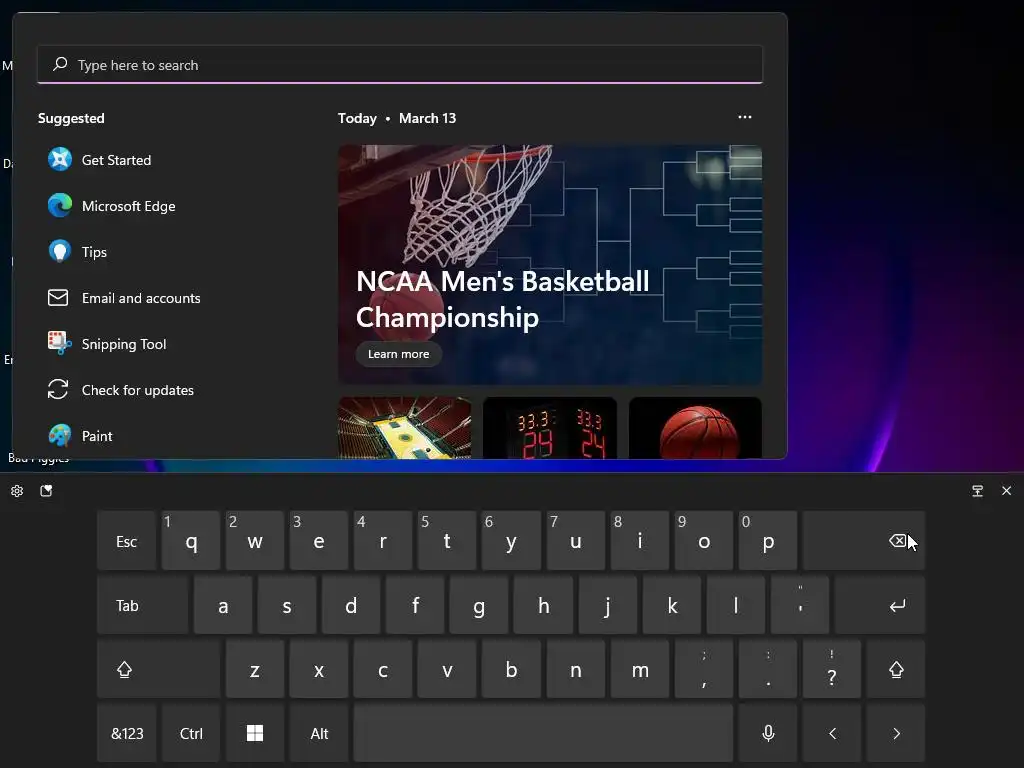1024x768 pixels.
Task: Select Check for updates
Action: [x=121, y=390]
